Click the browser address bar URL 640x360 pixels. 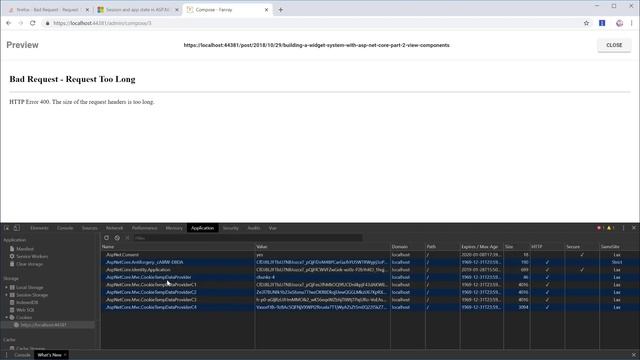[102, 23]
